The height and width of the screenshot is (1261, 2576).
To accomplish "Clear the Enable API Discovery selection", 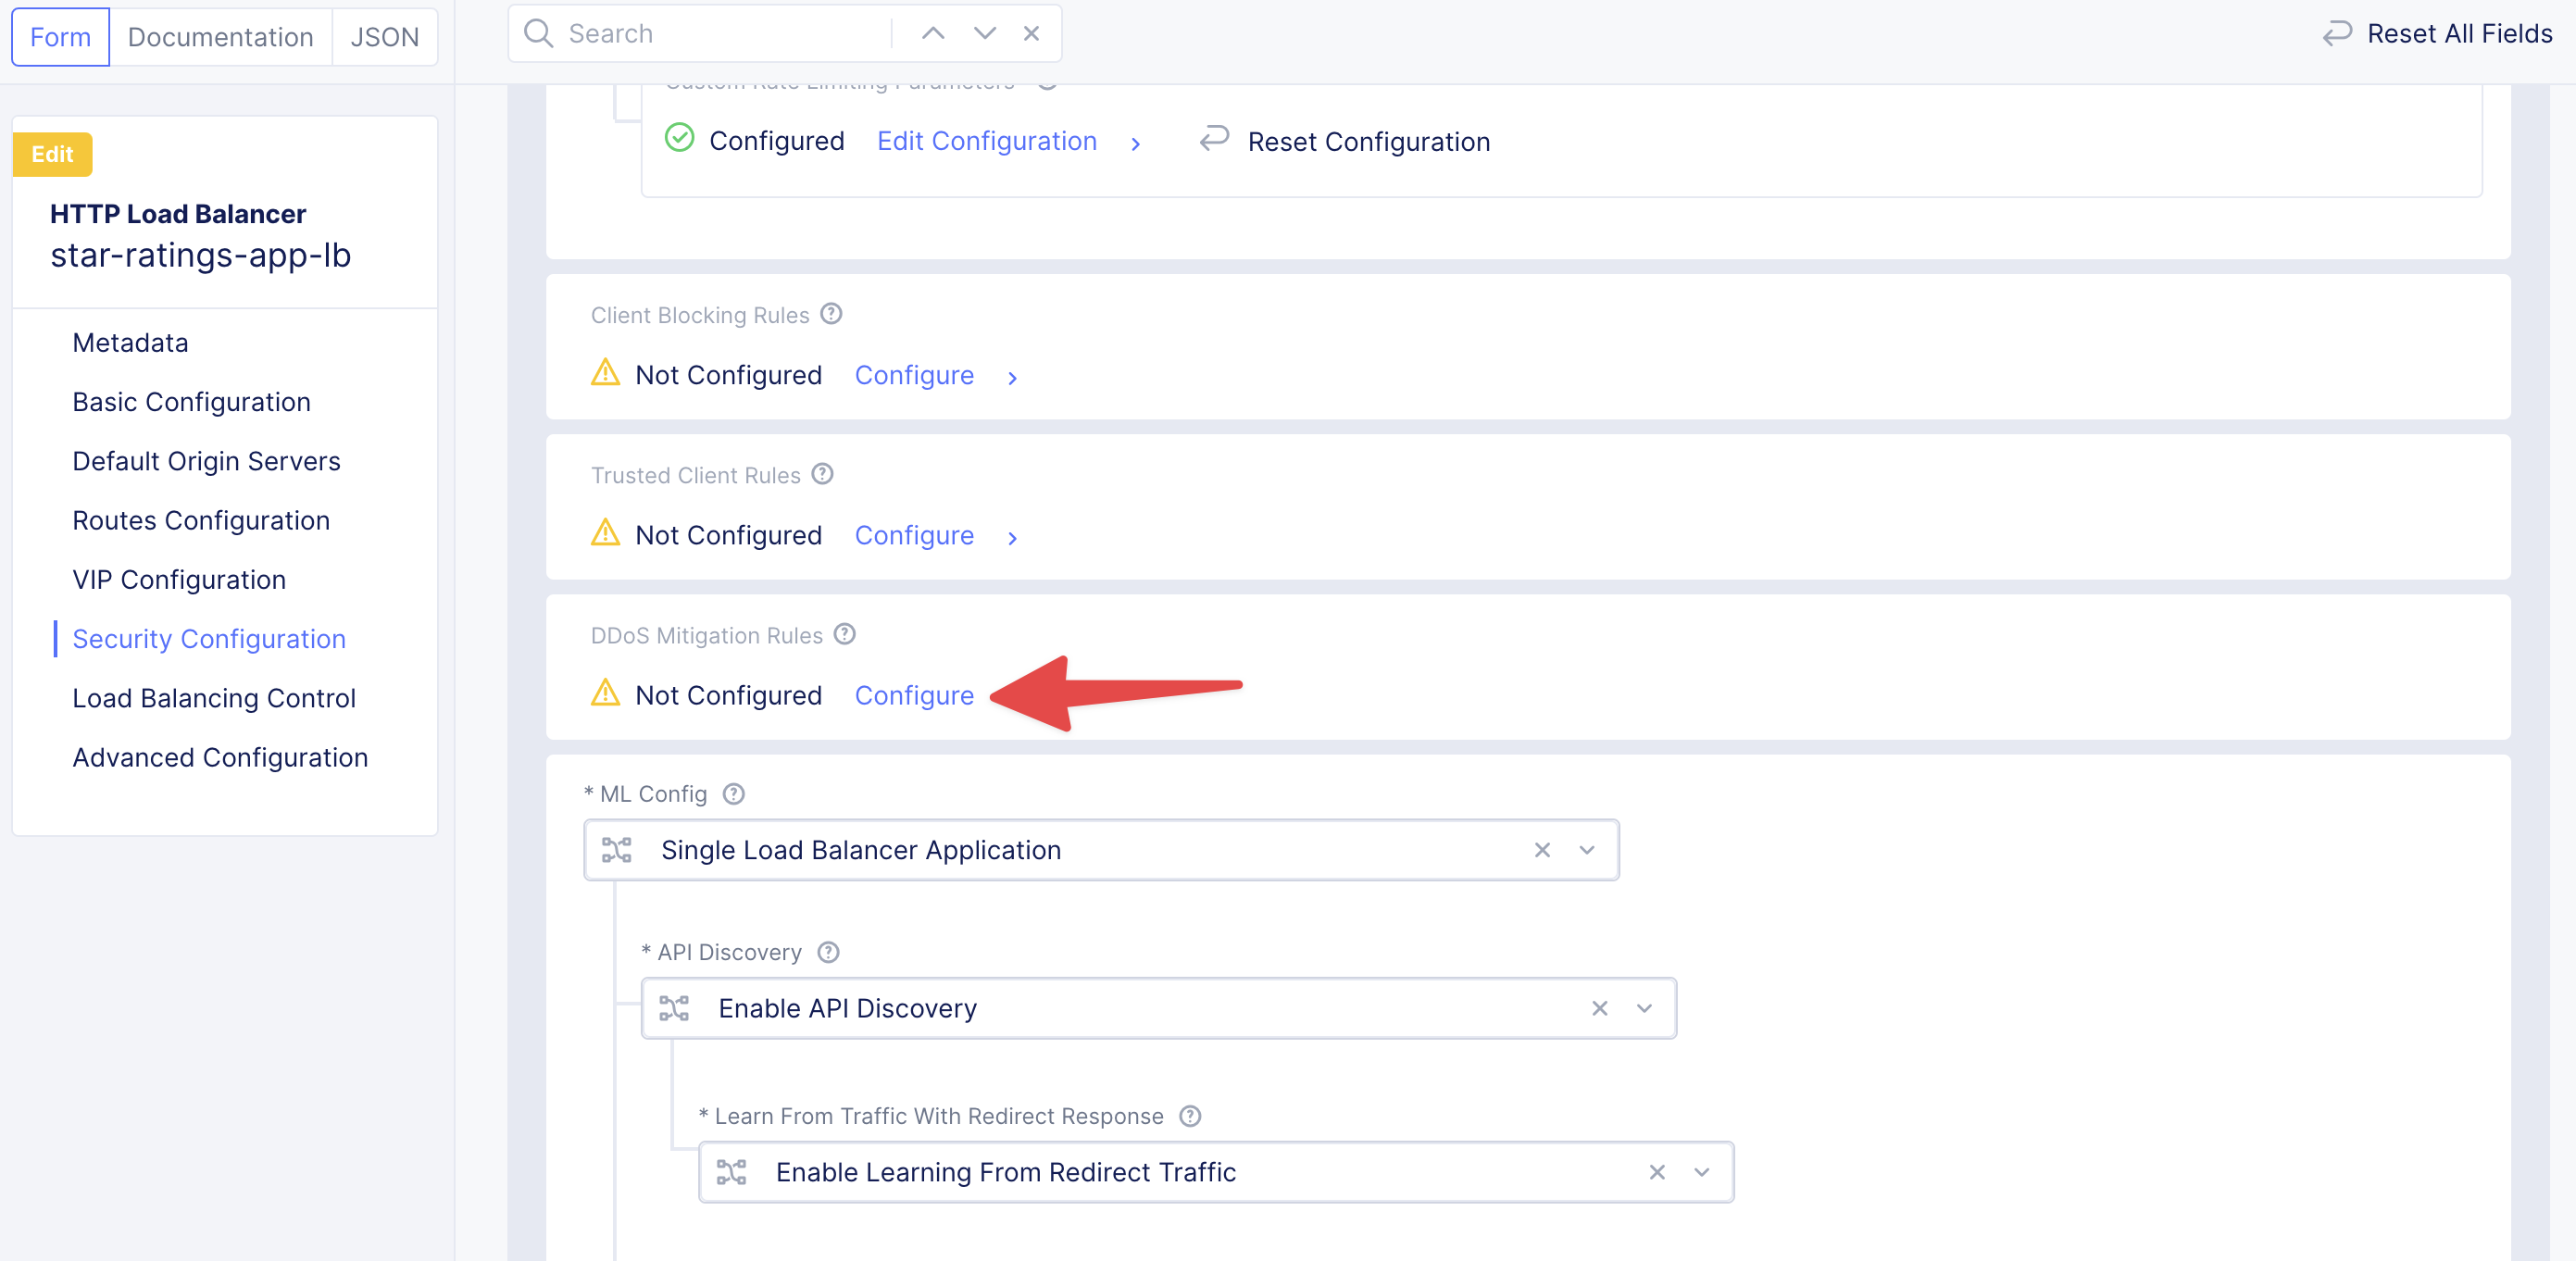I will pos(1599,1008).
